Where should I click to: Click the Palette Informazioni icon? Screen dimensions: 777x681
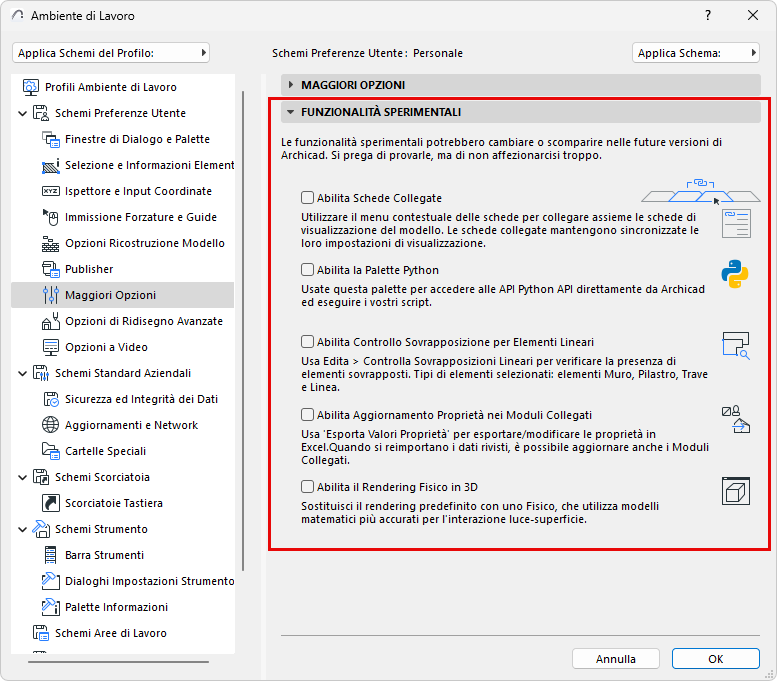click(x=51, y=607)
